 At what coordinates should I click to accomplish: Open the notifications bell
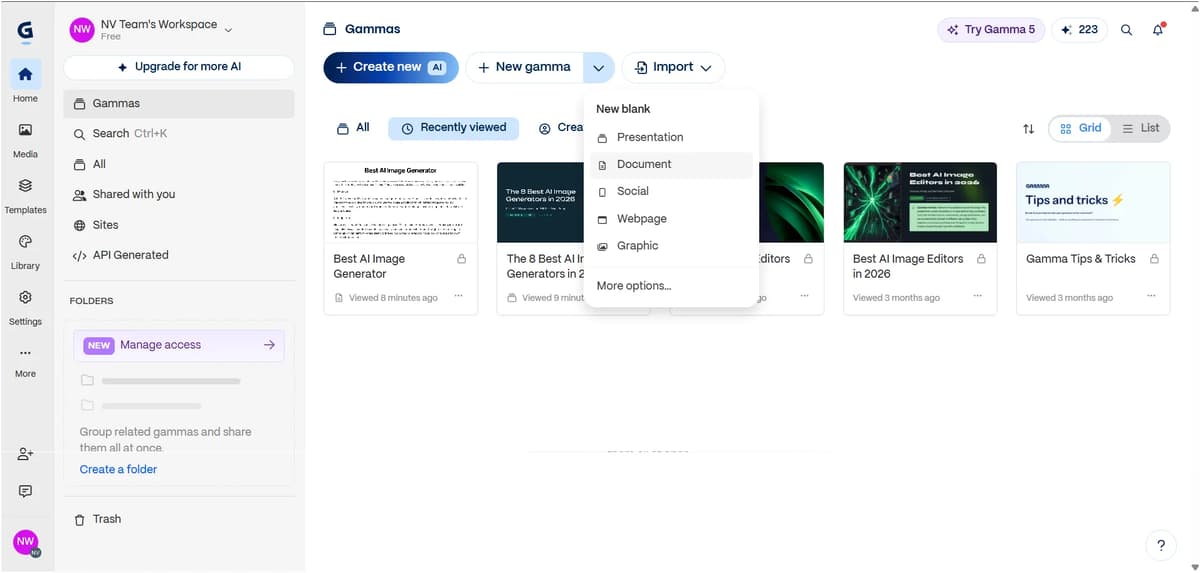tap(1158, 30)
